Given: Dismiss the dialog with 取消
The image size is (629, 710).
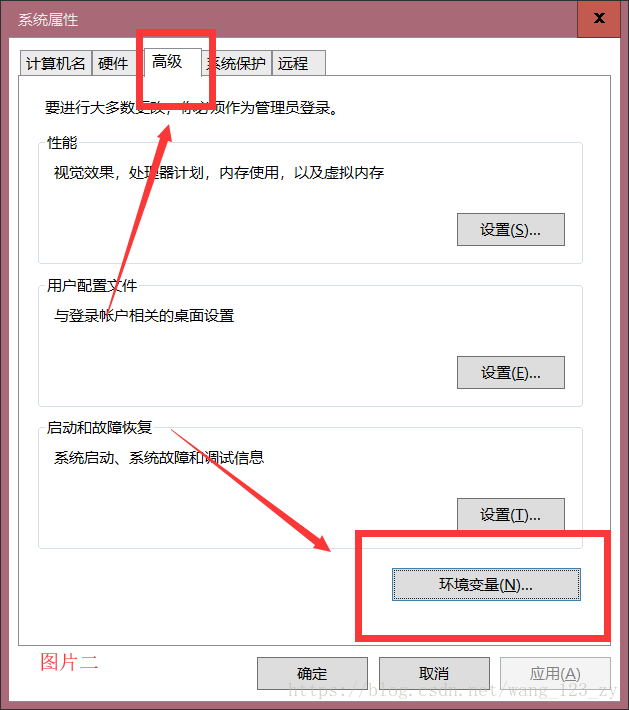Looking at the screenshot, I should [x=434, y=673].
